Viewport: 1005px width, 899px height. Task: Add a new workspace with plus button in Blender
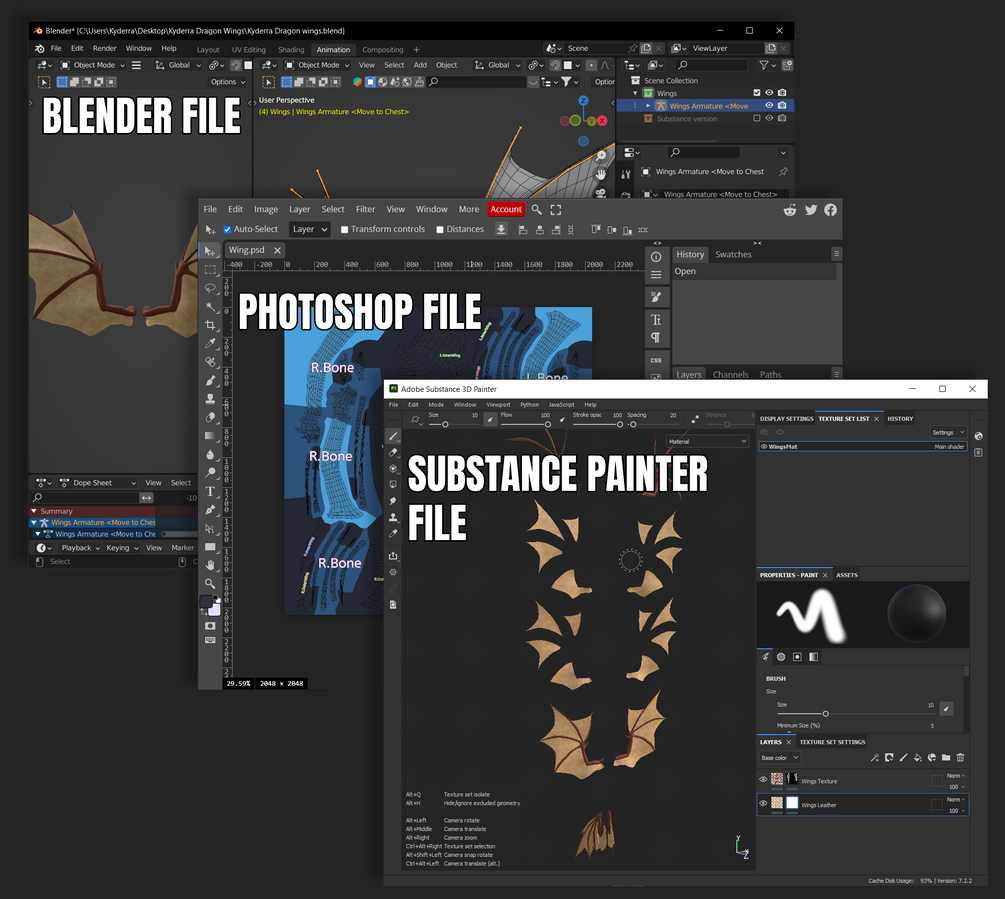(x=416, y=50)
